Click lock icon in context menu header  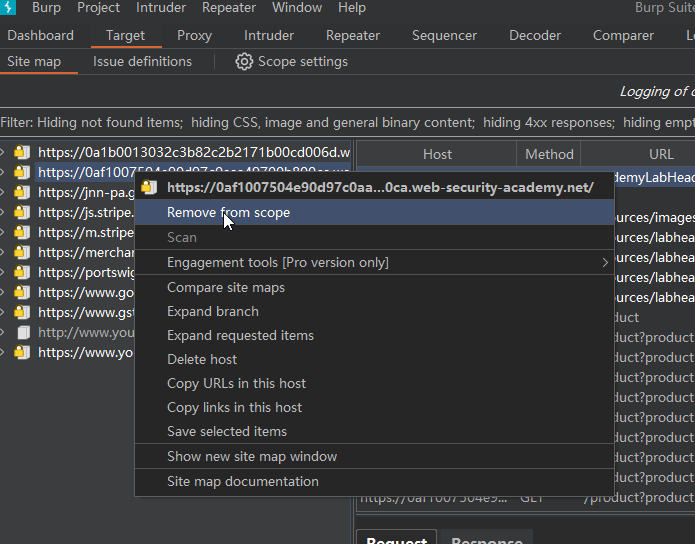pyautogui.click(x=149, y=187)
